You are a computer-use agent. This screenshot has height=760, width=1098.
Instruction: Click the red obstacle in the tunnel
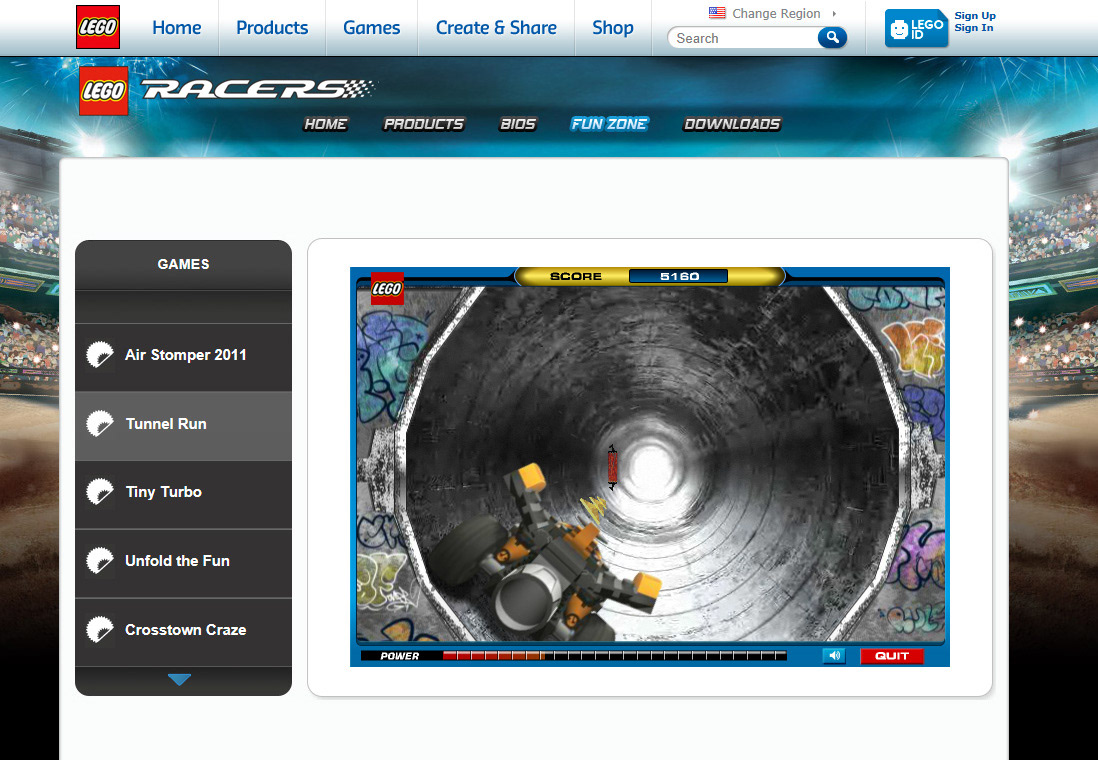(x=612, y=467)
